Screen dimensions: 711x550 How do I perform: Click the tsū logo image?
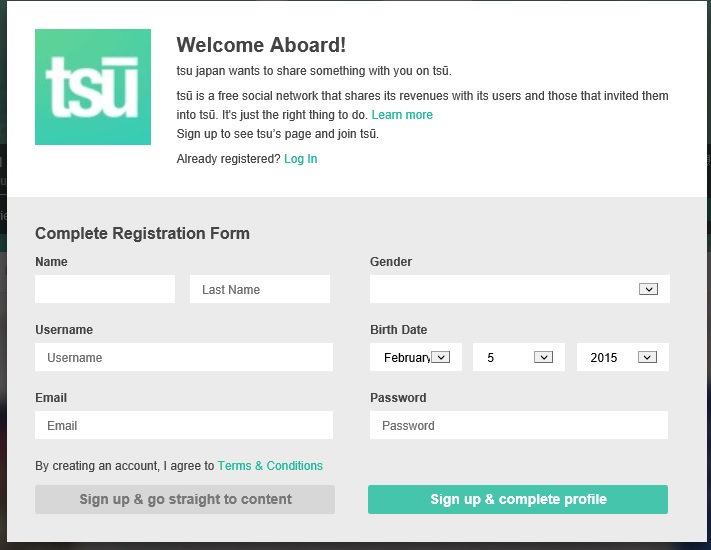pos(93,87)
